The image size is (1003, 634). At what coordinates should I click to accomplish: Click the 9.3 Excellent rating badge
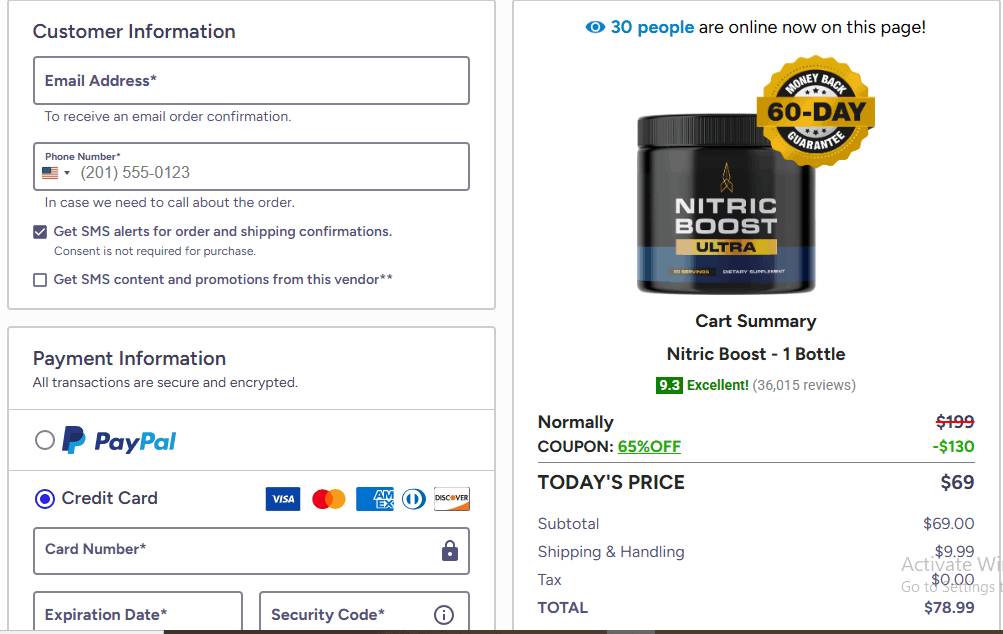[x=669, y=385]
